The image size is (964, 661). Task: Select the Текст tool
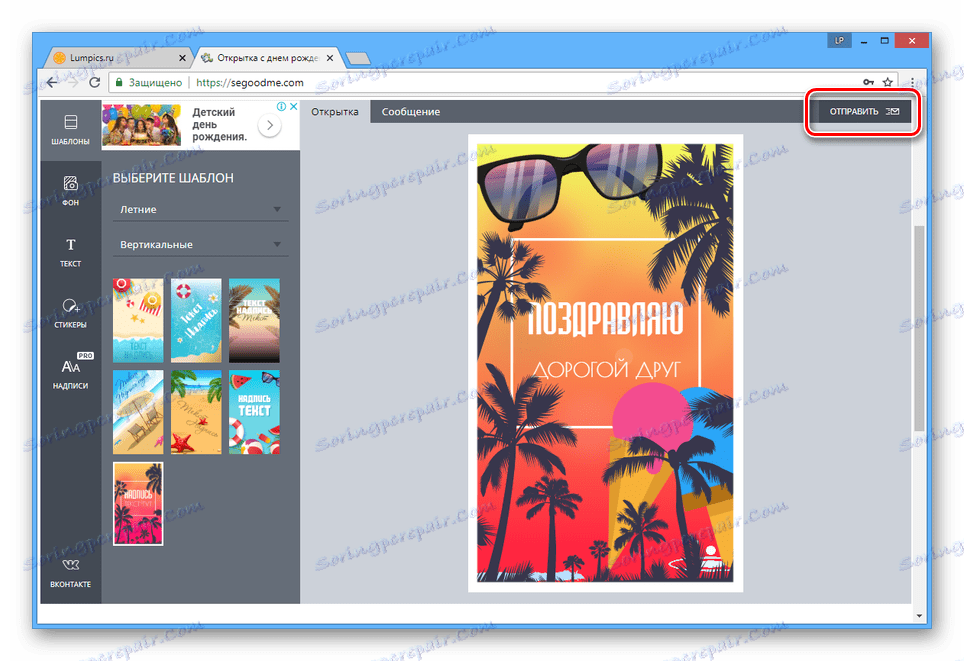pos(71,253)
